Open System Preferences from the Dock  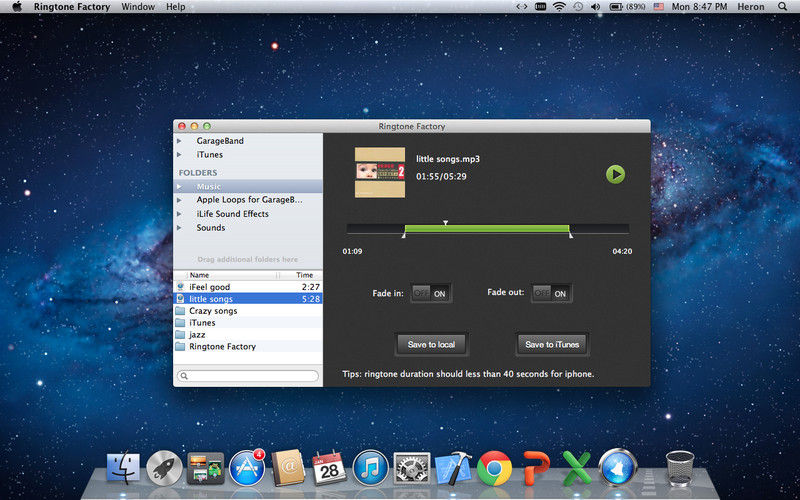412,468
